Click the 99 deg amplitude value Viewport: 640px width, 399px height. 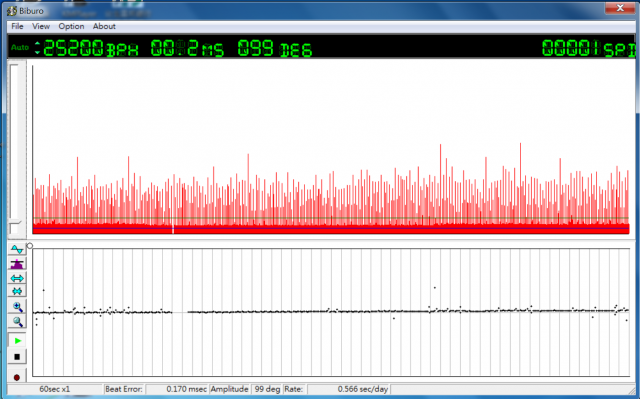click(267, 389)
